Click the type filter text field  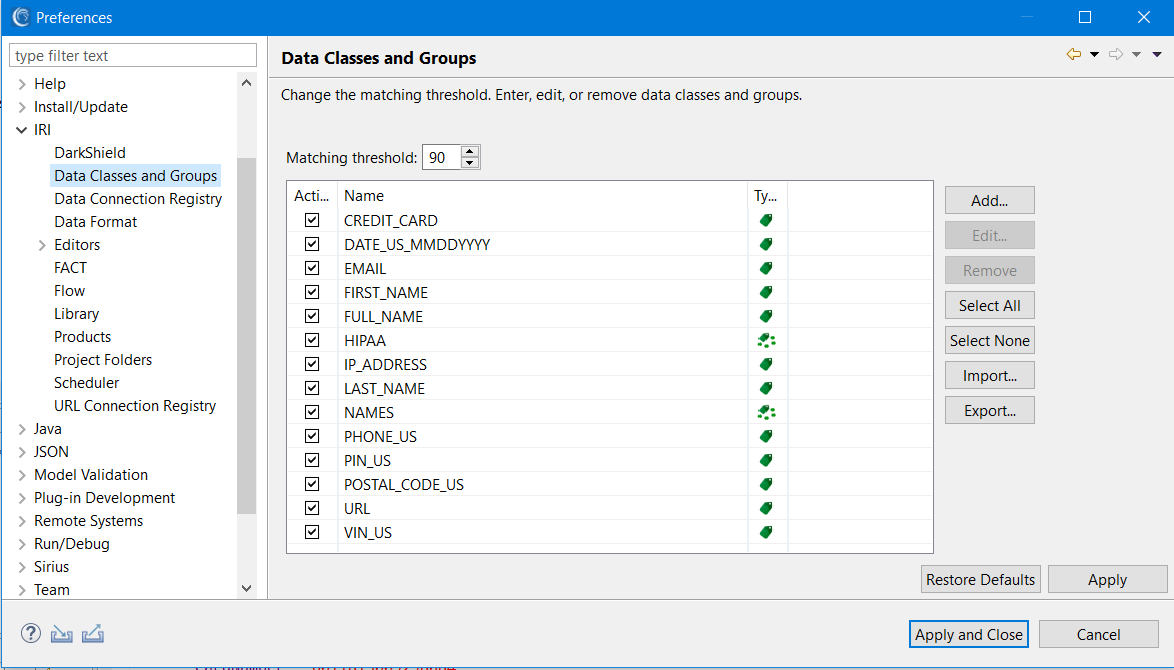[x=133, y=55]
